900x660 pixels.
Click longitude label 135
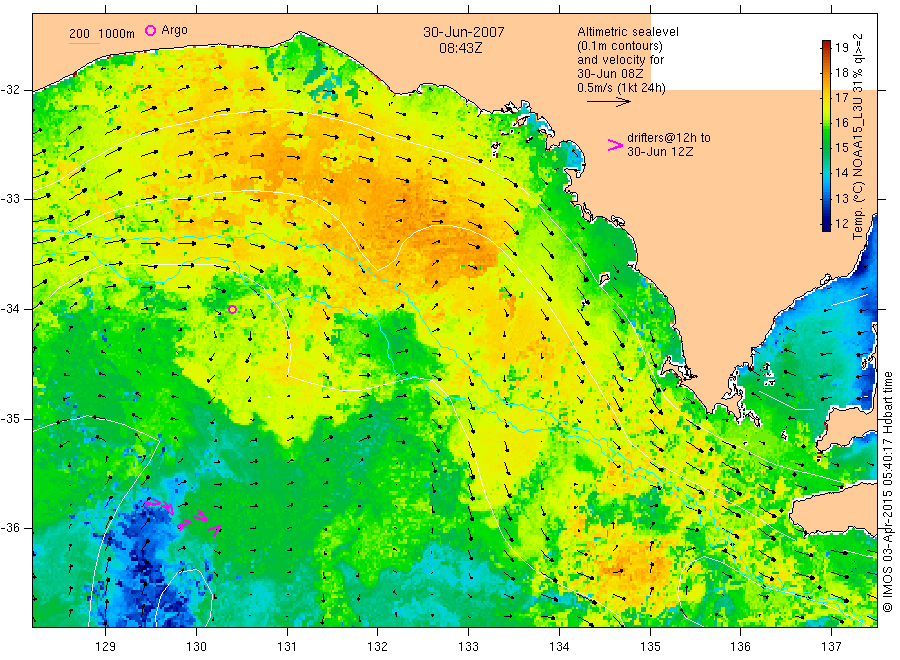pyautogui.click(x=650, y=647)
